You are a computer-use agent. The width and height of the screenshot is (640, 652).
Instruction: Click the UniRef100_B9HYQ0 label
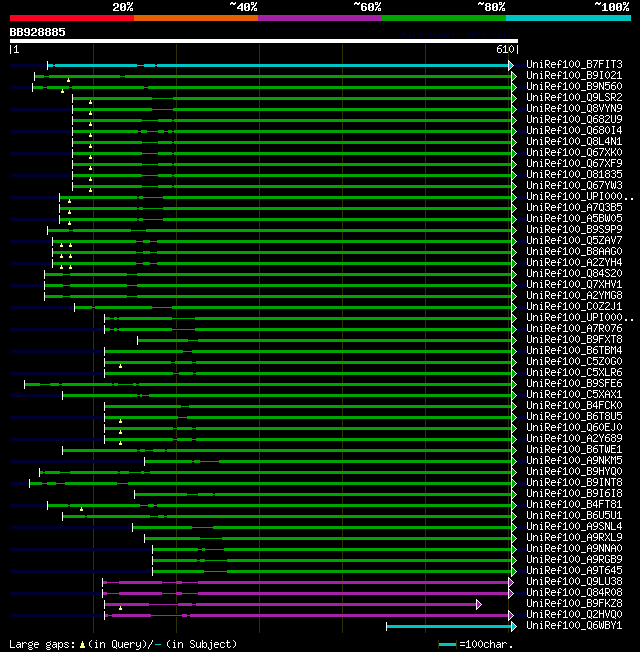pyautogui.click(x=574, y=472)
